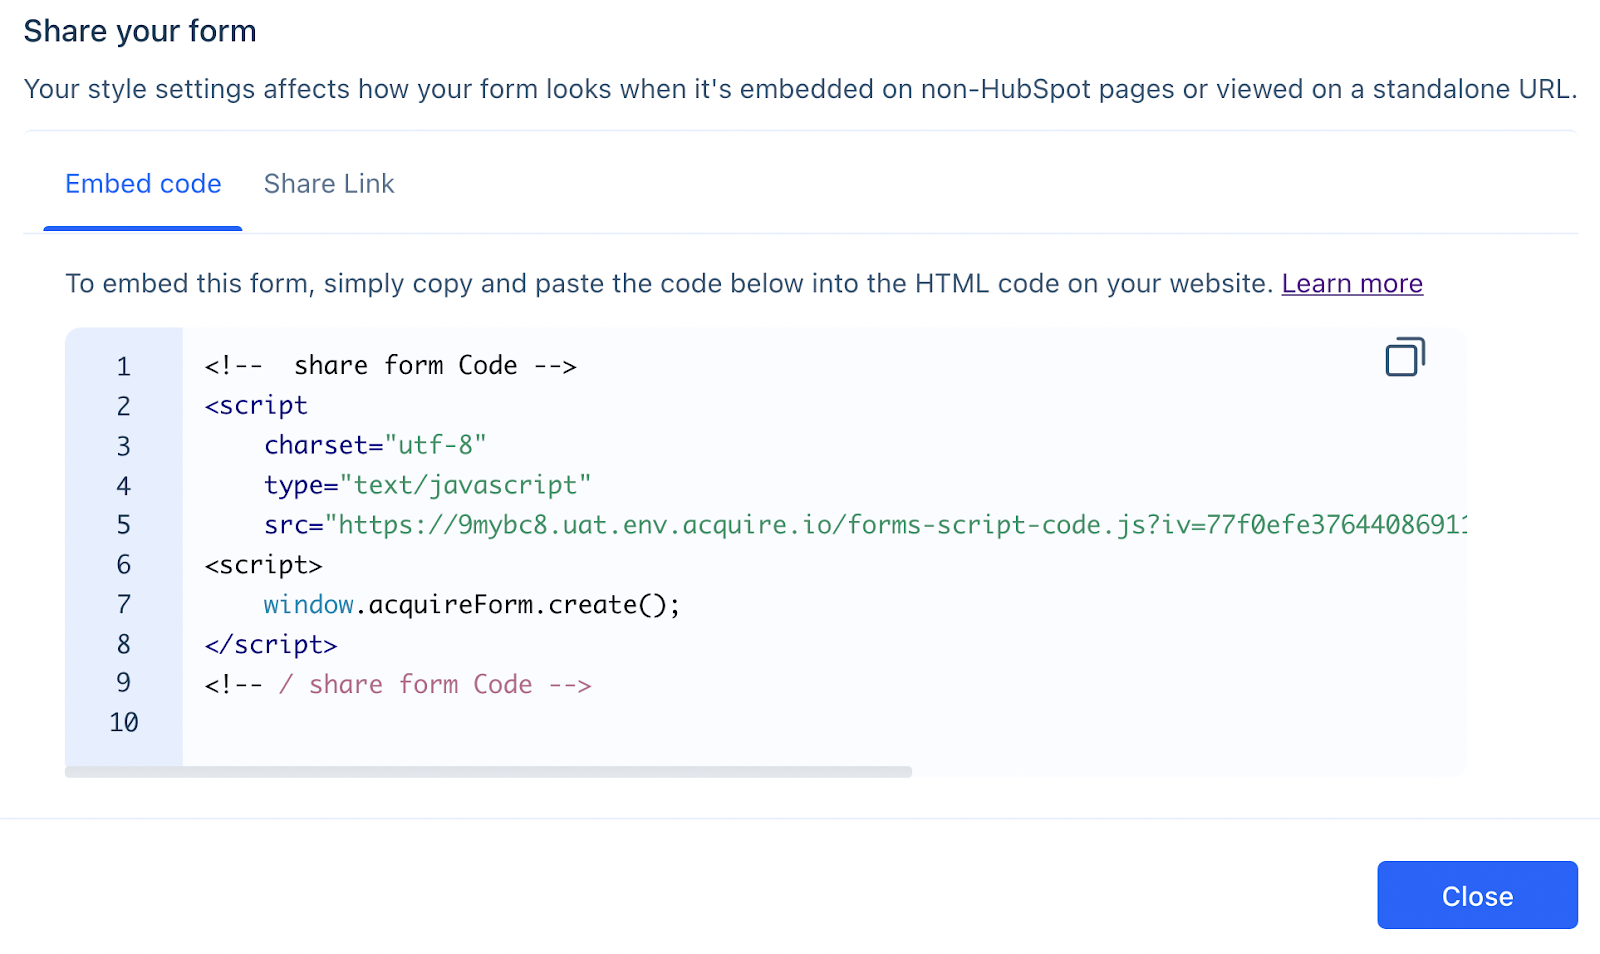Click the code line window.acquireForm.create();
Viewport: 1600px width, 954px height.
472,605
